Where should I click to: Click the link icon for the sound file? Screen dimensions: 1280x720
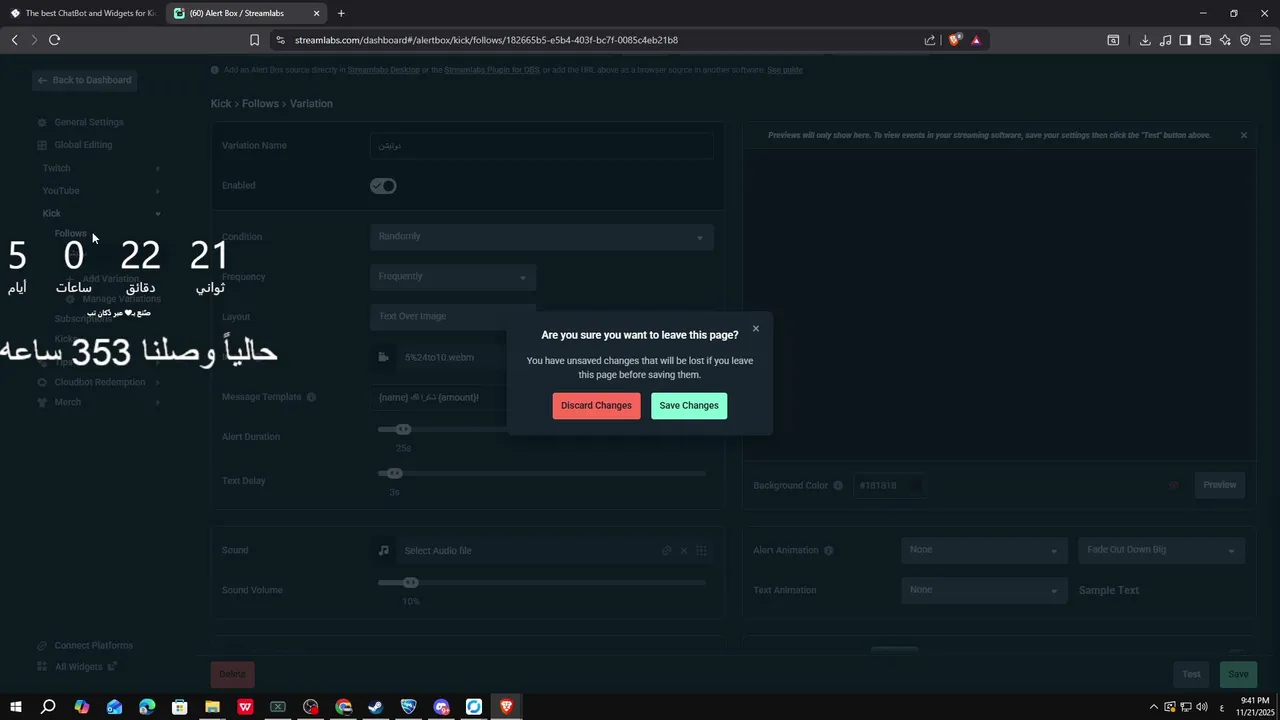[x=667, y=551]
